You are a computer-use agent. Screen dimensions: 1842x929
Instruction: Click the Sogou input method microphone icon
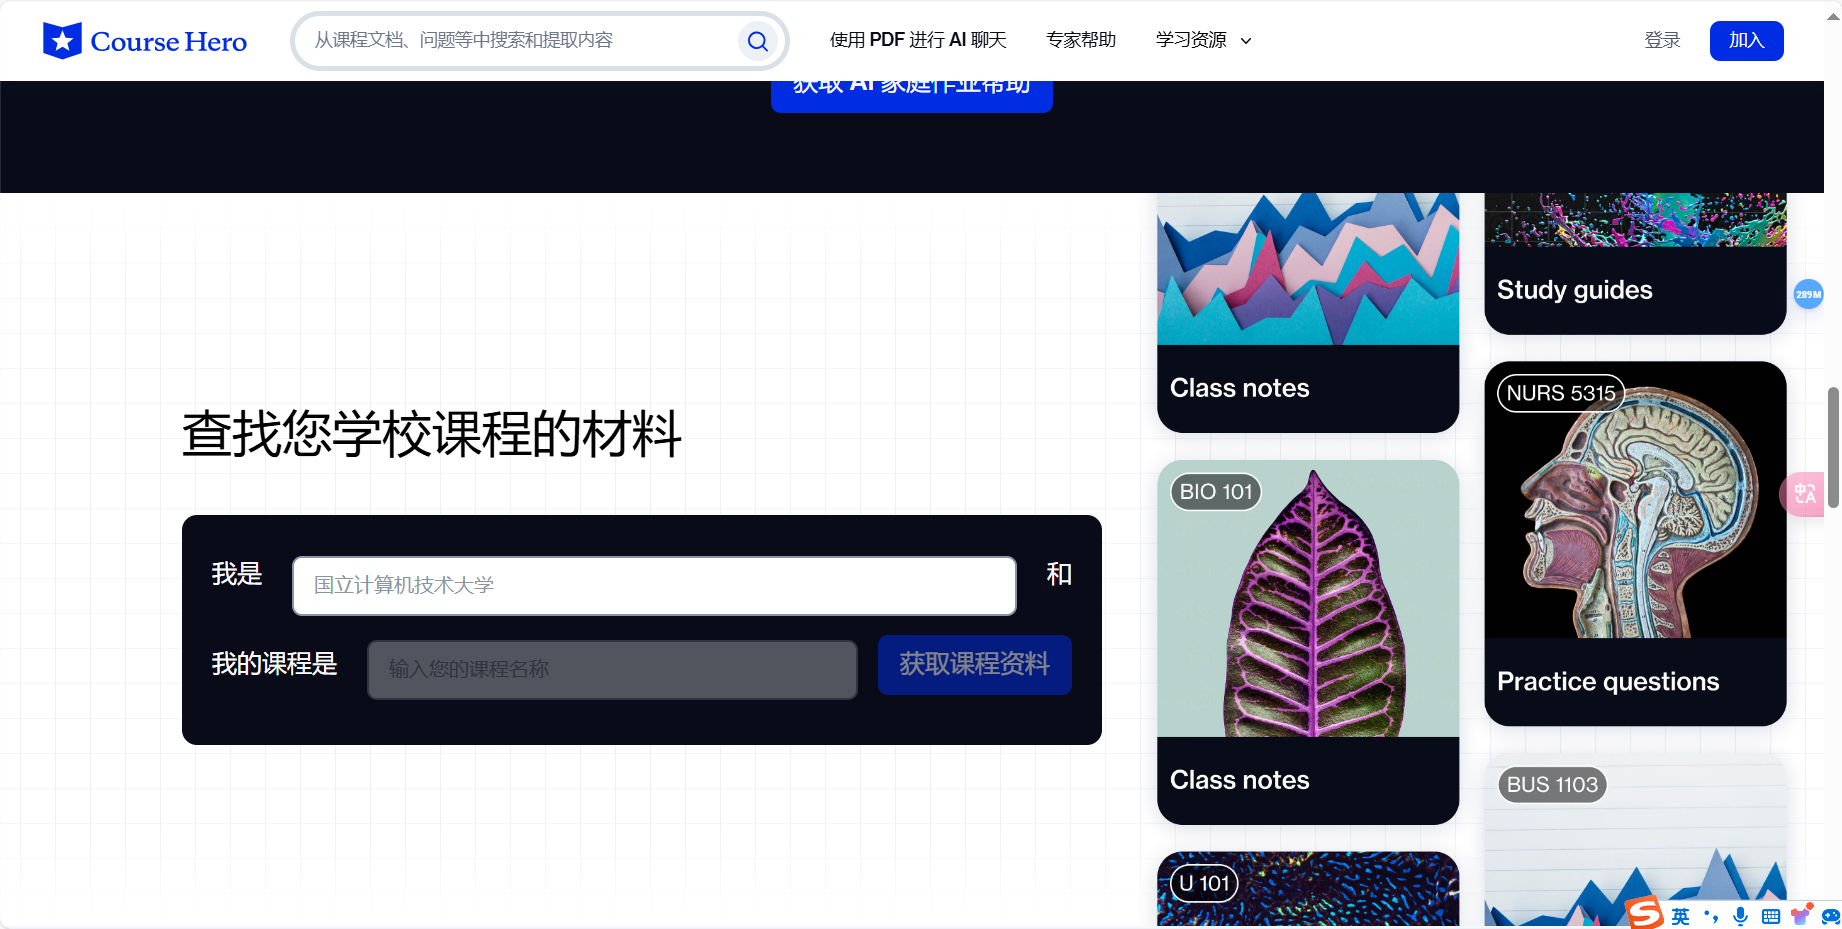(x=1740, y=916)
